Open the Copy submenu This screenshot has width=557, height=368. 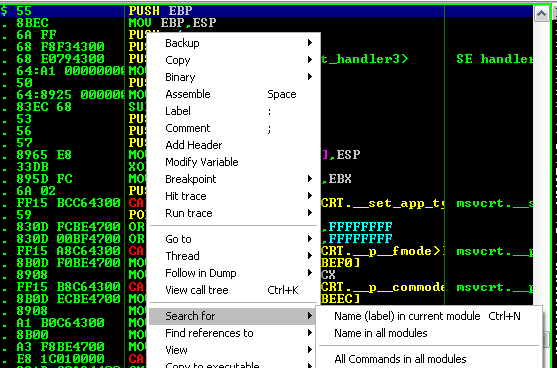233,60
